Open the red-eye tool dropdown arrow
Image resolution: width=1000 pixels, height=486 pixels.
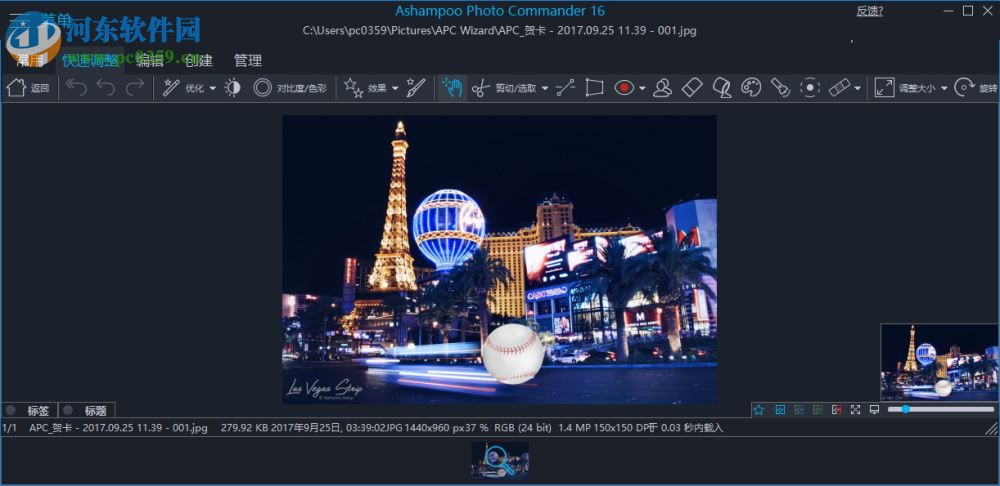click(642, 88)
